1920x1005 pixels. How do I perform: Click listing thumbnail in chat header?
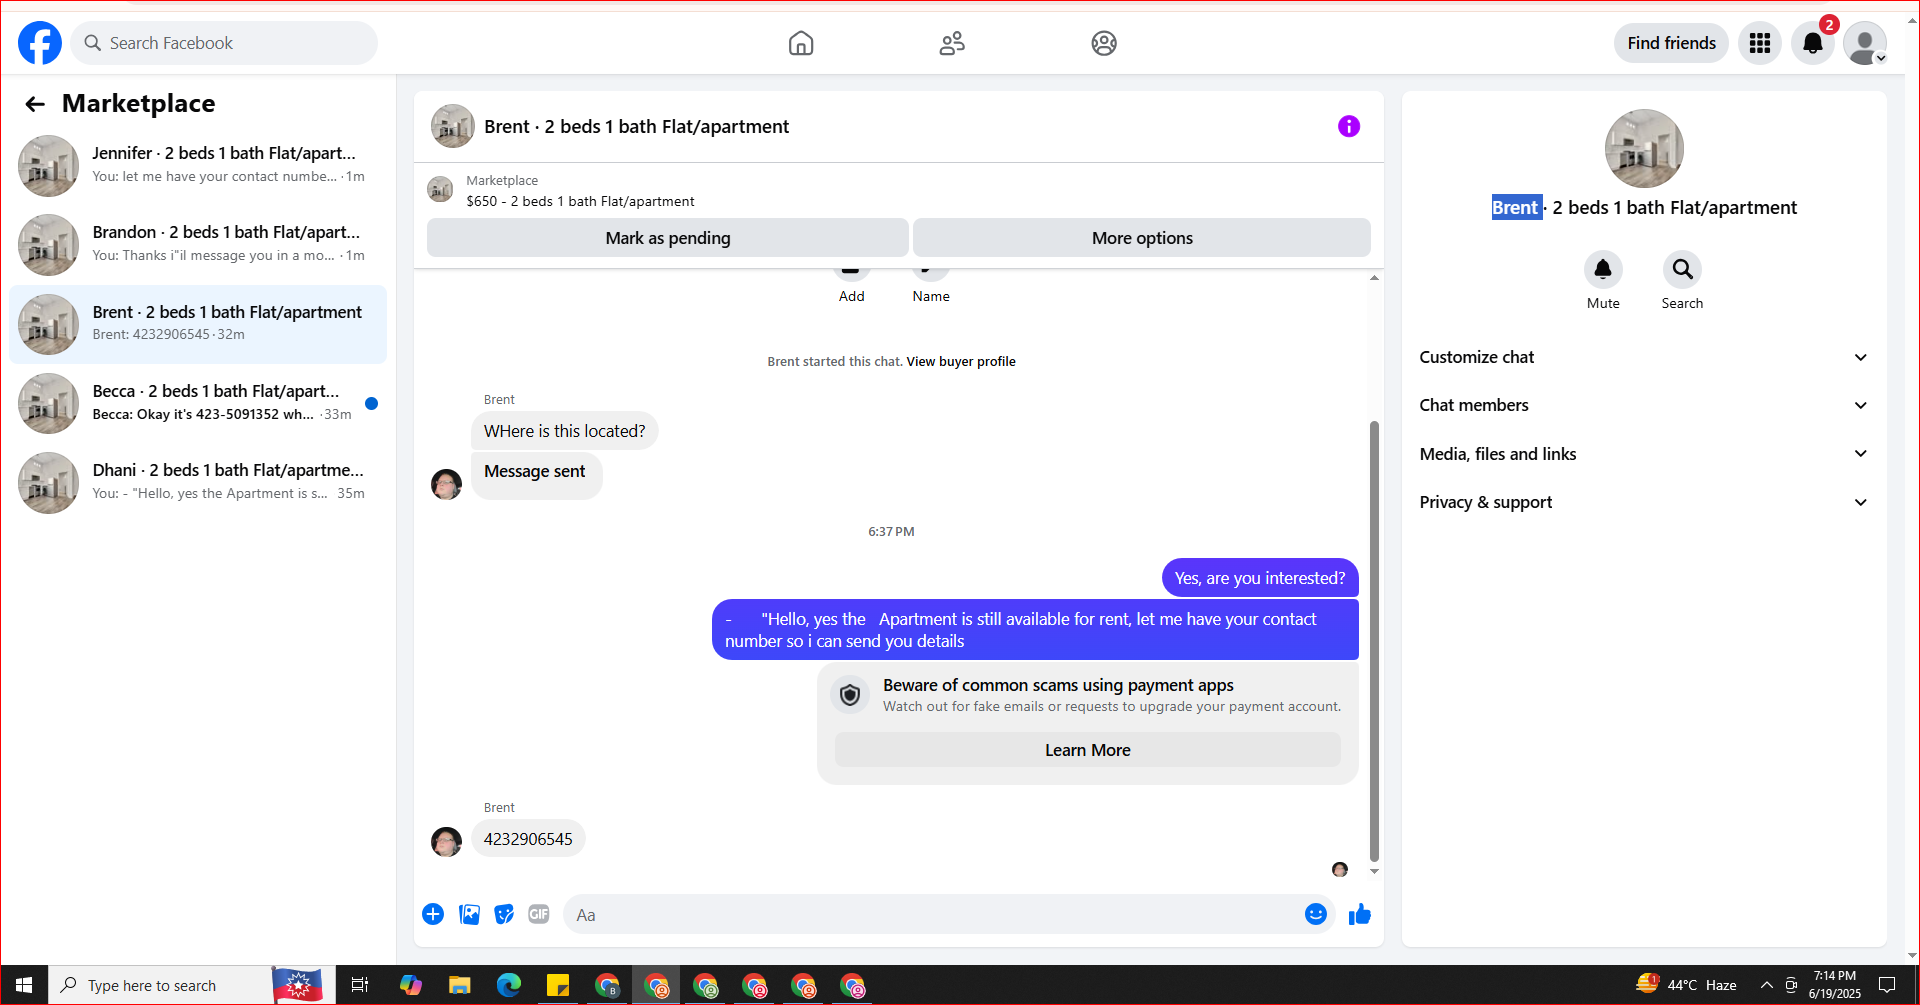(x=452, y=126)
